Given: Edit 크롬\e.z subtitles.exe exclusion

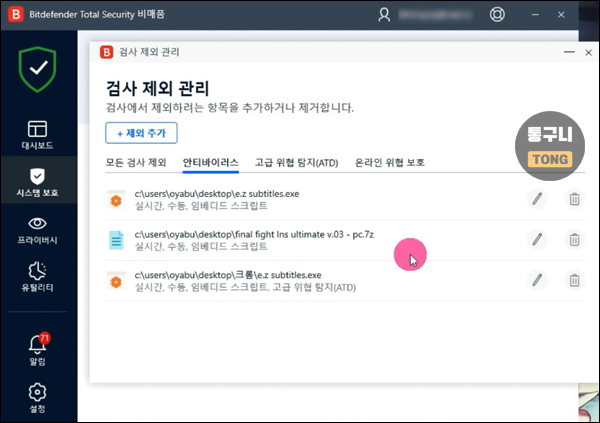Looking at the screenshot, I should pyautogui.click(x=537, y=280).
